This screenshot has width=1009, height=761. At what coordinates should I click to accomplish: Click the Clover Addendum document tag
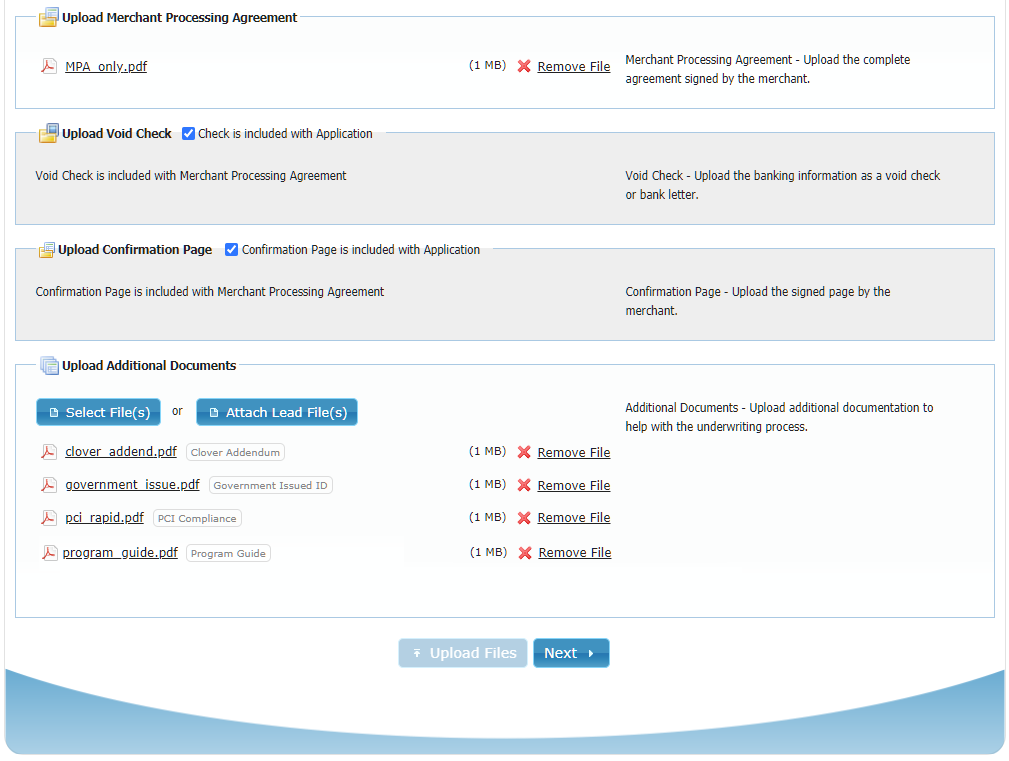pos(235,452)
